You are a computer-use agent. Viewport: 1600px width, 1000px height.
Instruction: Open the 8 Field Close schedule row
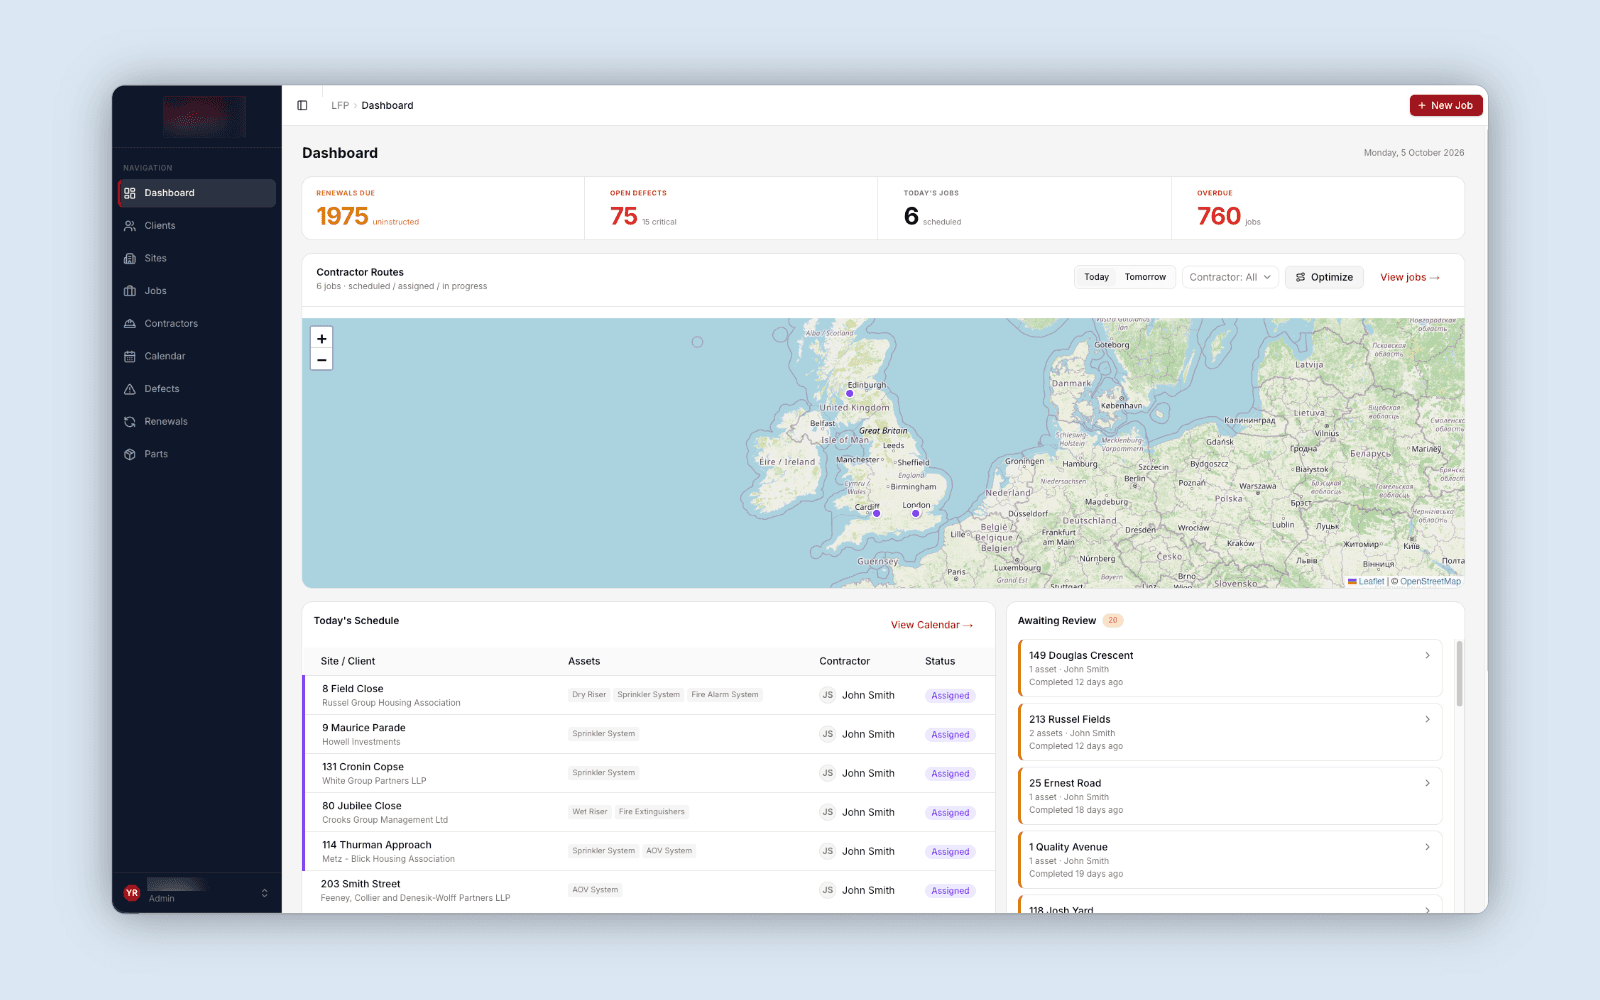(649, 695)
